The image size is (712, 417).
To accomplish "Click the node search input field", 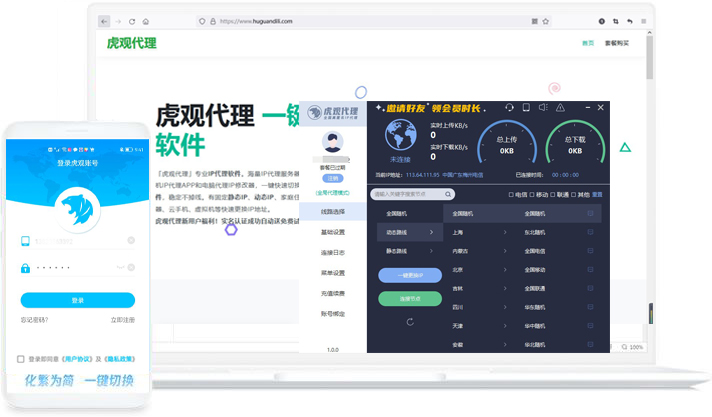I will click(412, 194).
